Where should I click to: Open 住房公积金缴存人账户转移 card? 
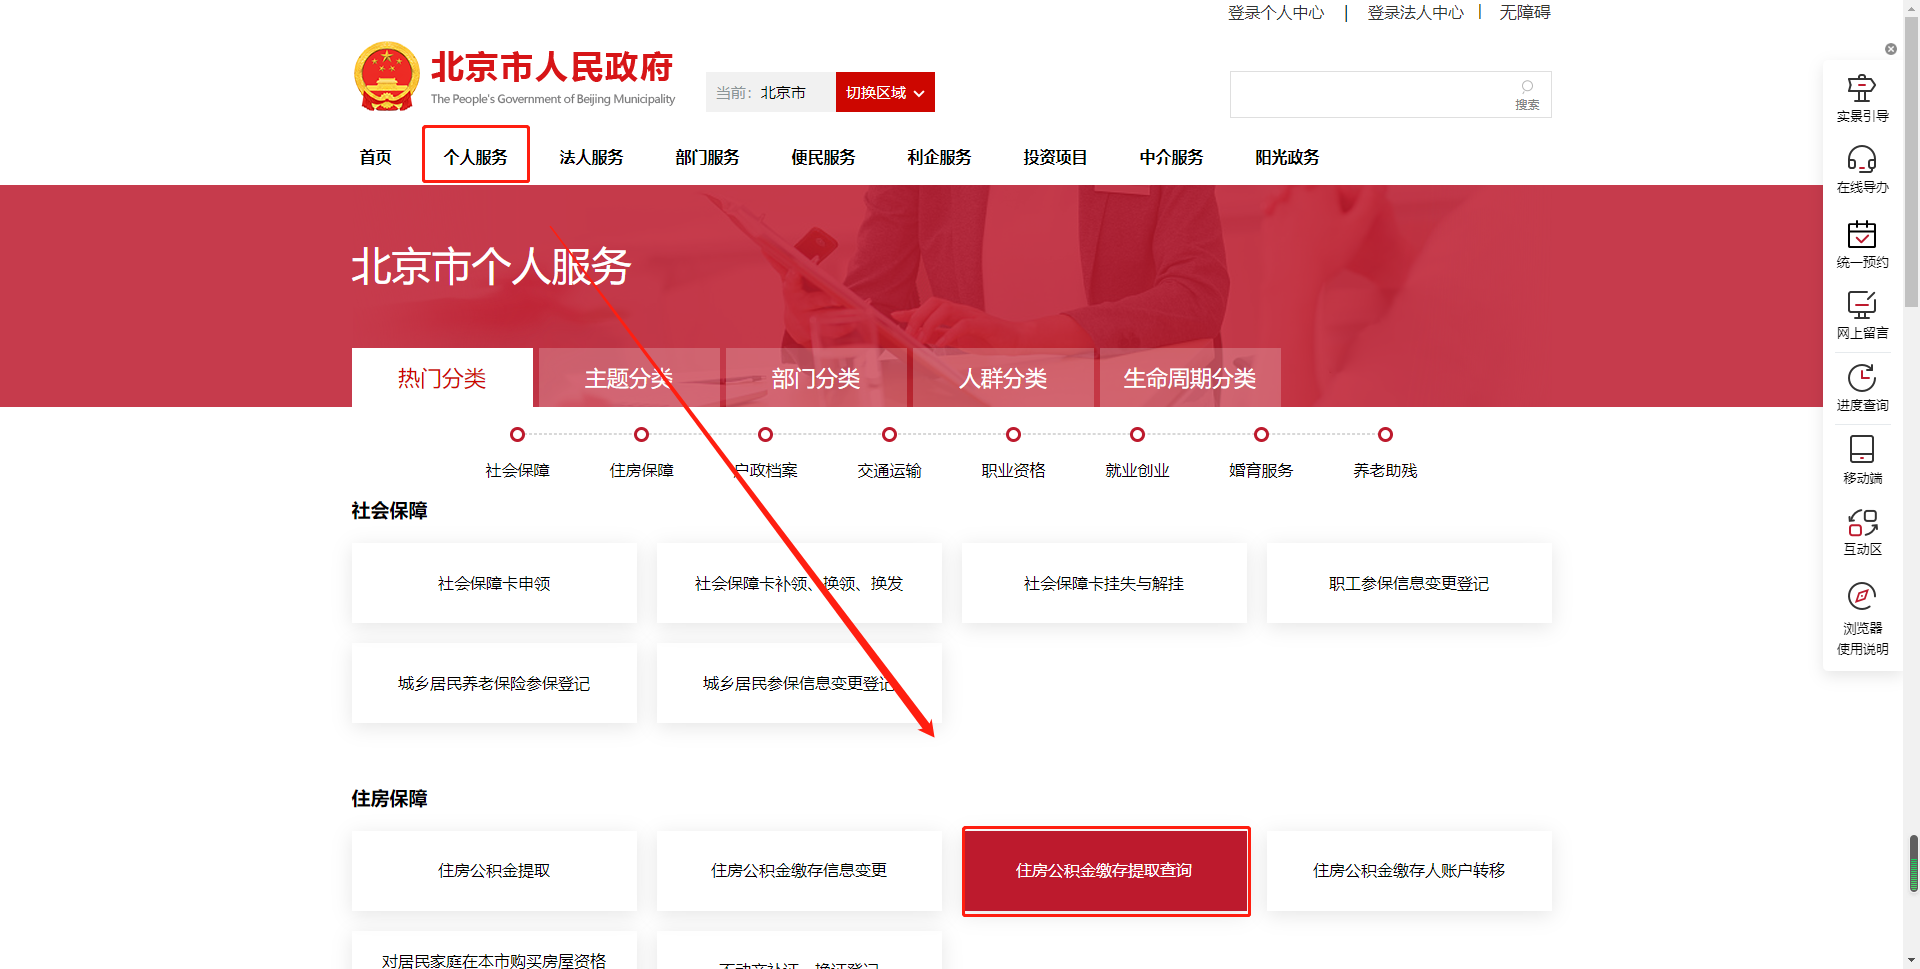tap(1409, 871)
